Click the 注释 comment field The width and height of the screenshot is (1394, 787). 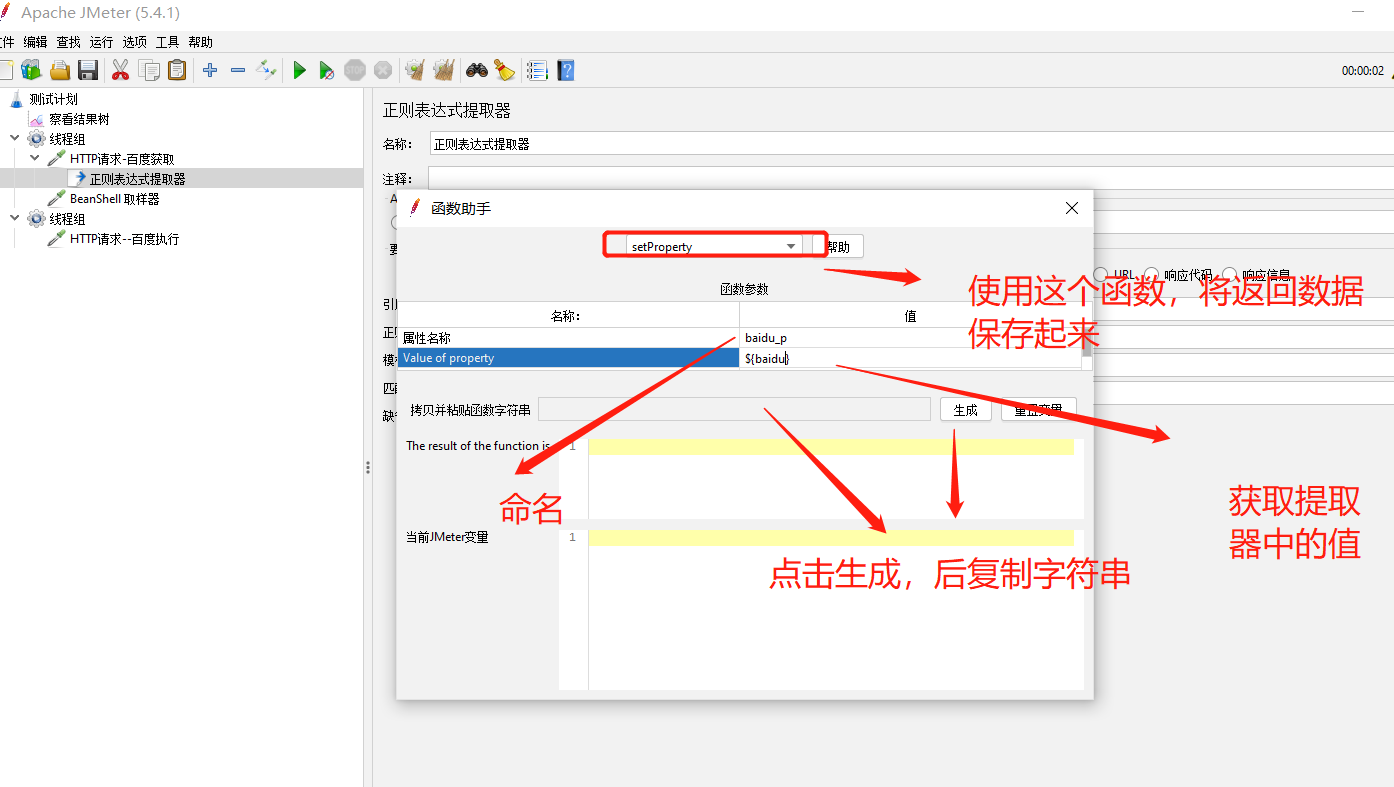pos(911,178)
